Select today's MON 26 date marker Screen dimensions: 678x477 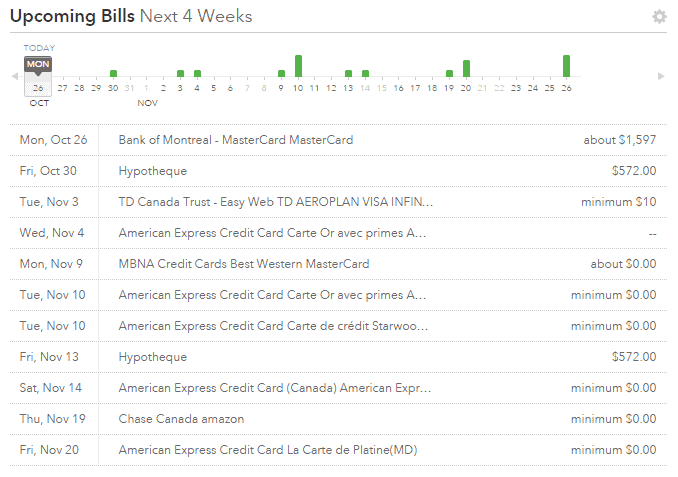pos(37,78)
